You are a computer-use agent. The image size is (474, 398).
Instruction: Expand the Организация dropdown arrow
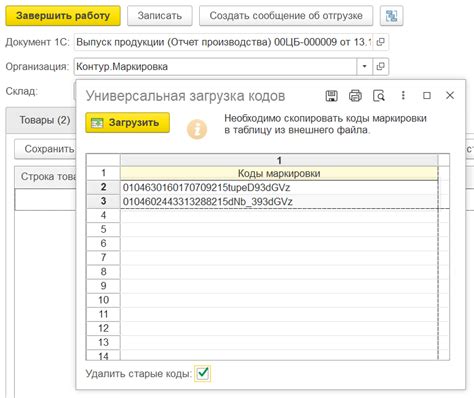(x=364, y=67)
